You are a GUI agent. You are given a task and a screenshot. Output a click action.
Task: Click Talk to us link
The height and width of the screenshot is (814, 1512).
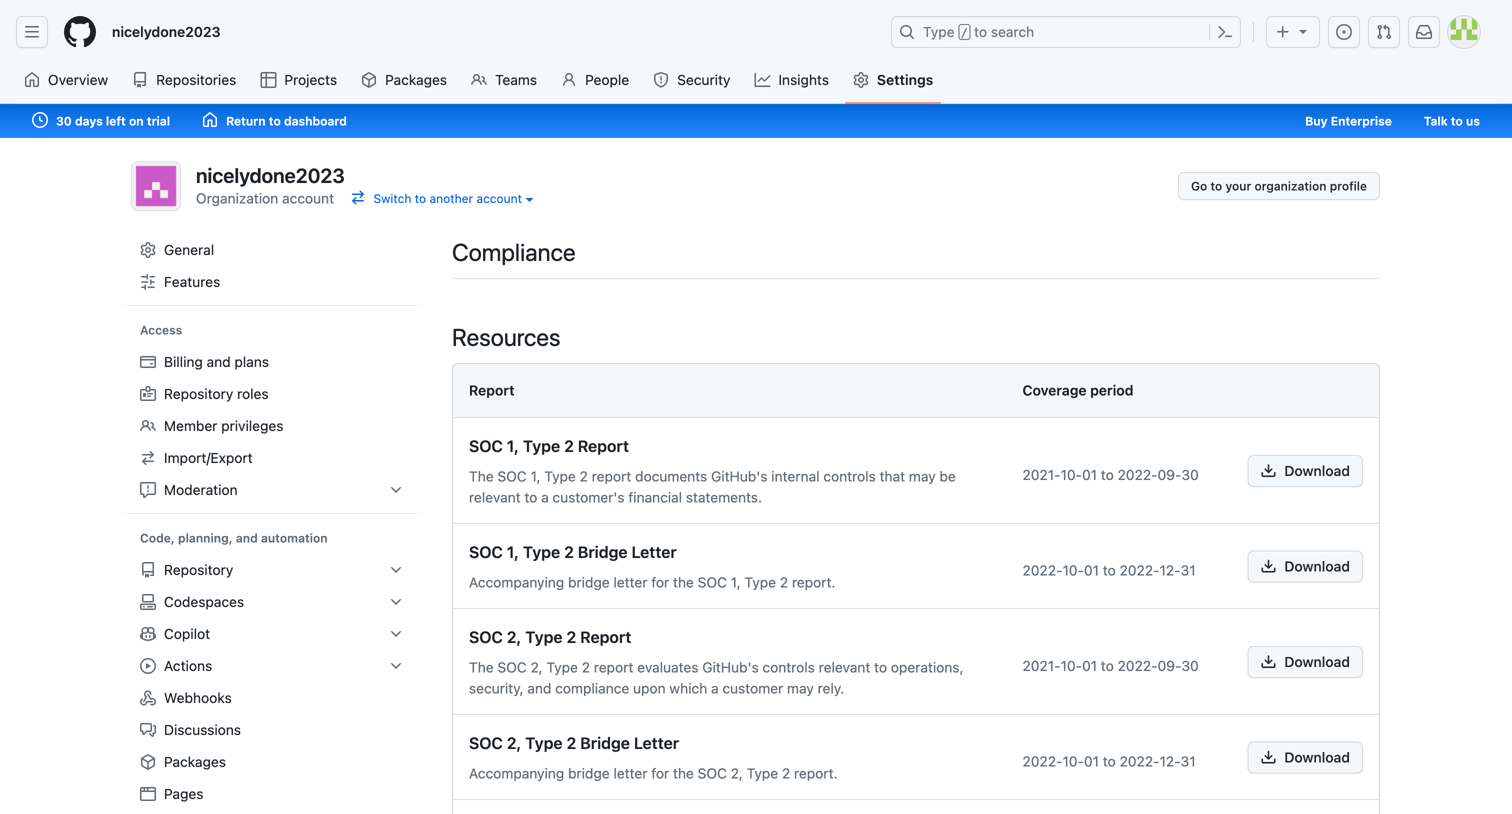[1451, 121]
